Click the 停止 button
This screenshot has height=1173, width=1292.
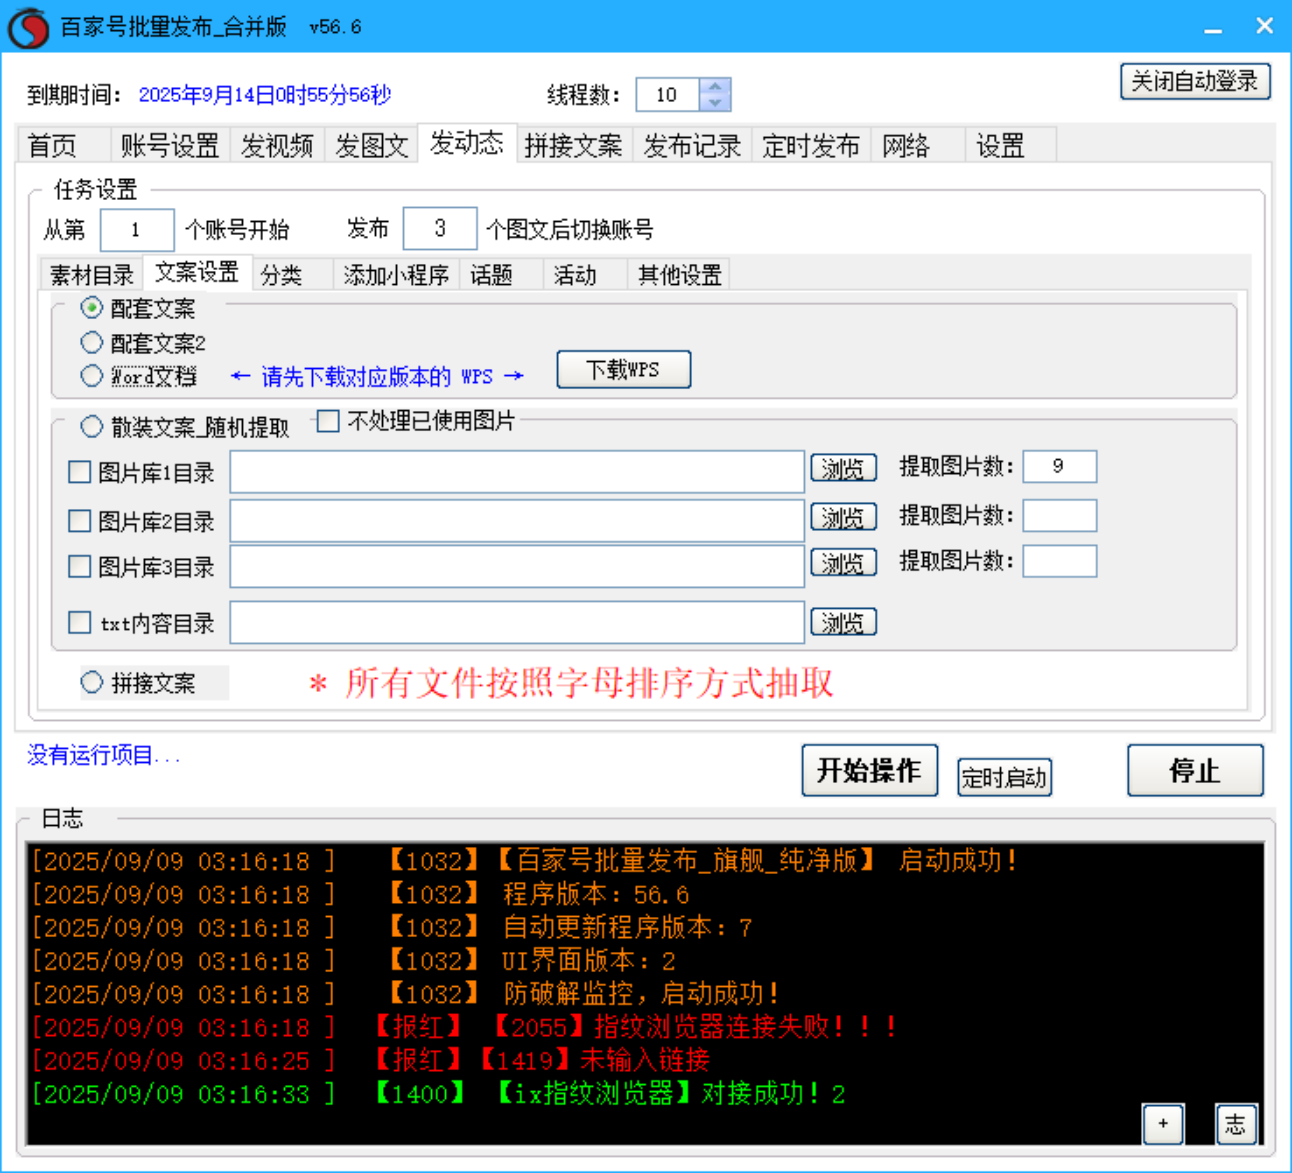pos(1195,771)
